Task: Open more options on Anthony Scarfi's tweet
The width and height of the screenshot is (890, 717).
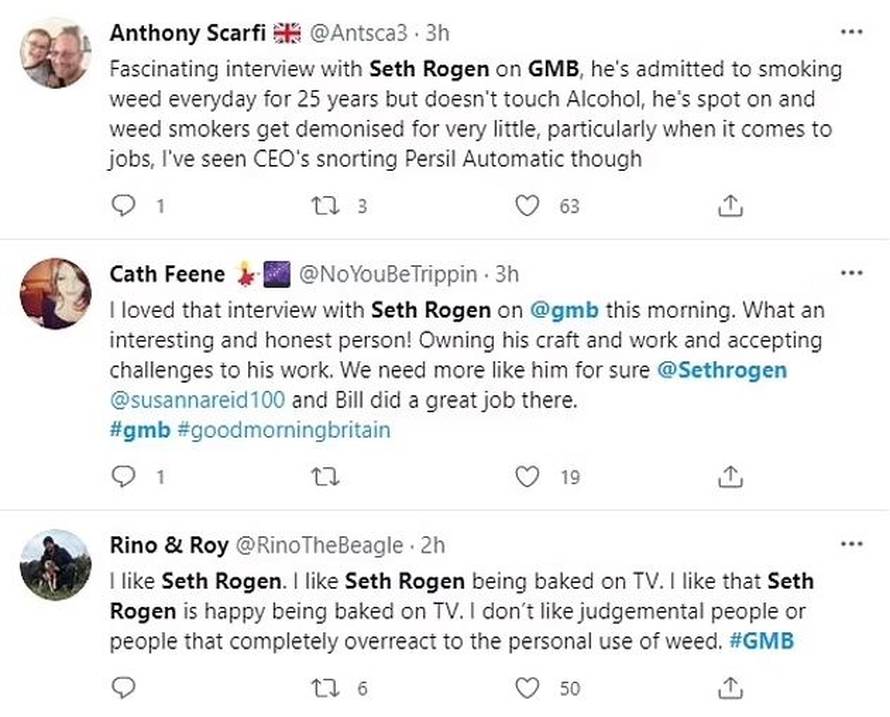Action: (851, 32)
